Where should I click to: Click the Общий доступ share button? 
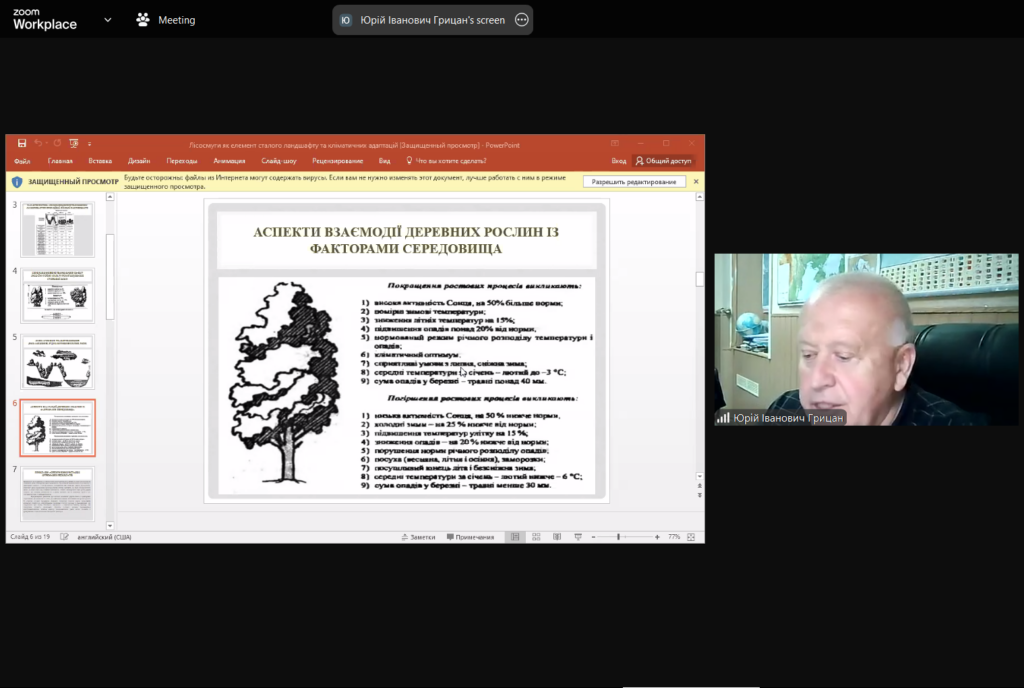[664, 161]
